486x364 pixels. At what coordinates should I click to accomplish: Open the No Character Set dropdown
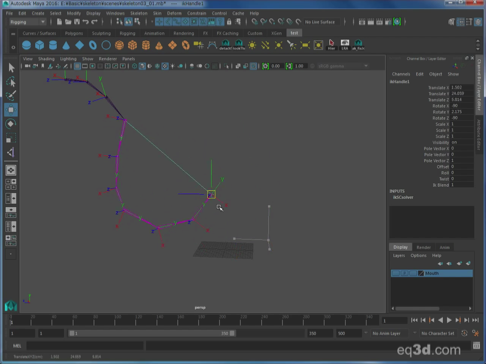pos(438,333)
